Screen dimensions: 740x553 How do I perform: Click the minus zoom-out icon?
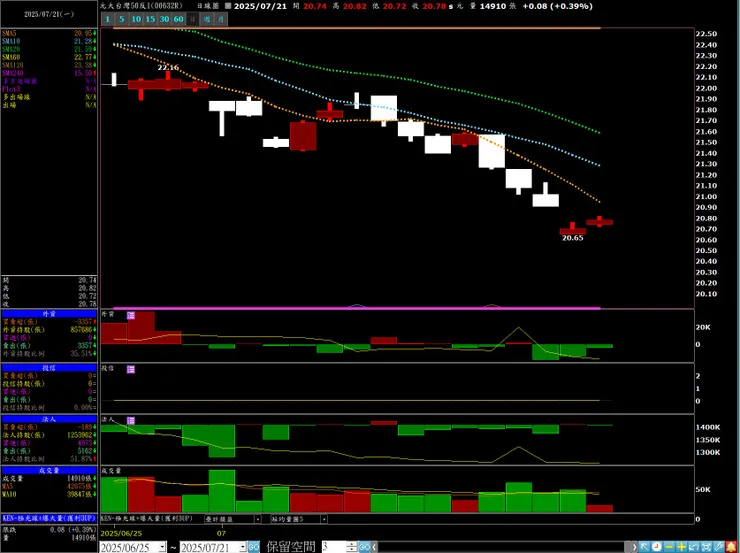point(669,547)
